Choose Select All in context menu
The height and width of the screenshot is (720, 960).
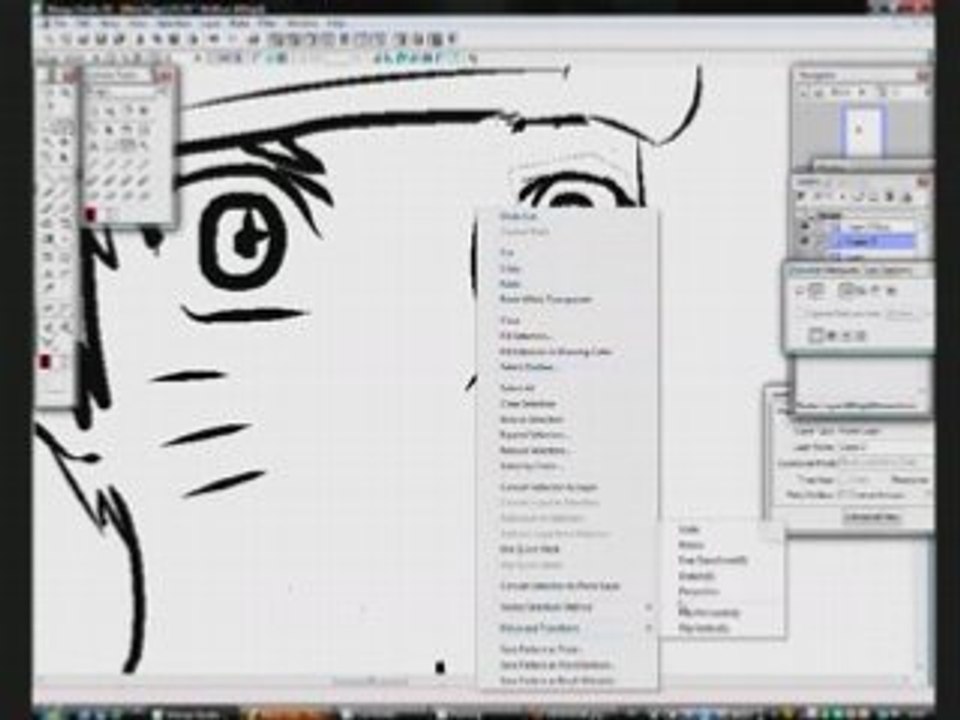coord(517,388)
